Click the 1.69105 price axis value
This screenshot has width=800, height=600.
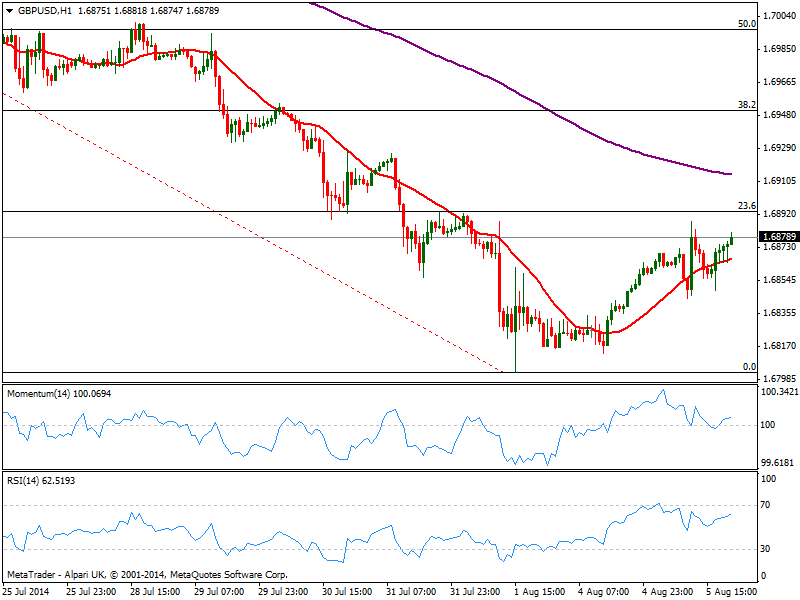[x=779, y=181]
